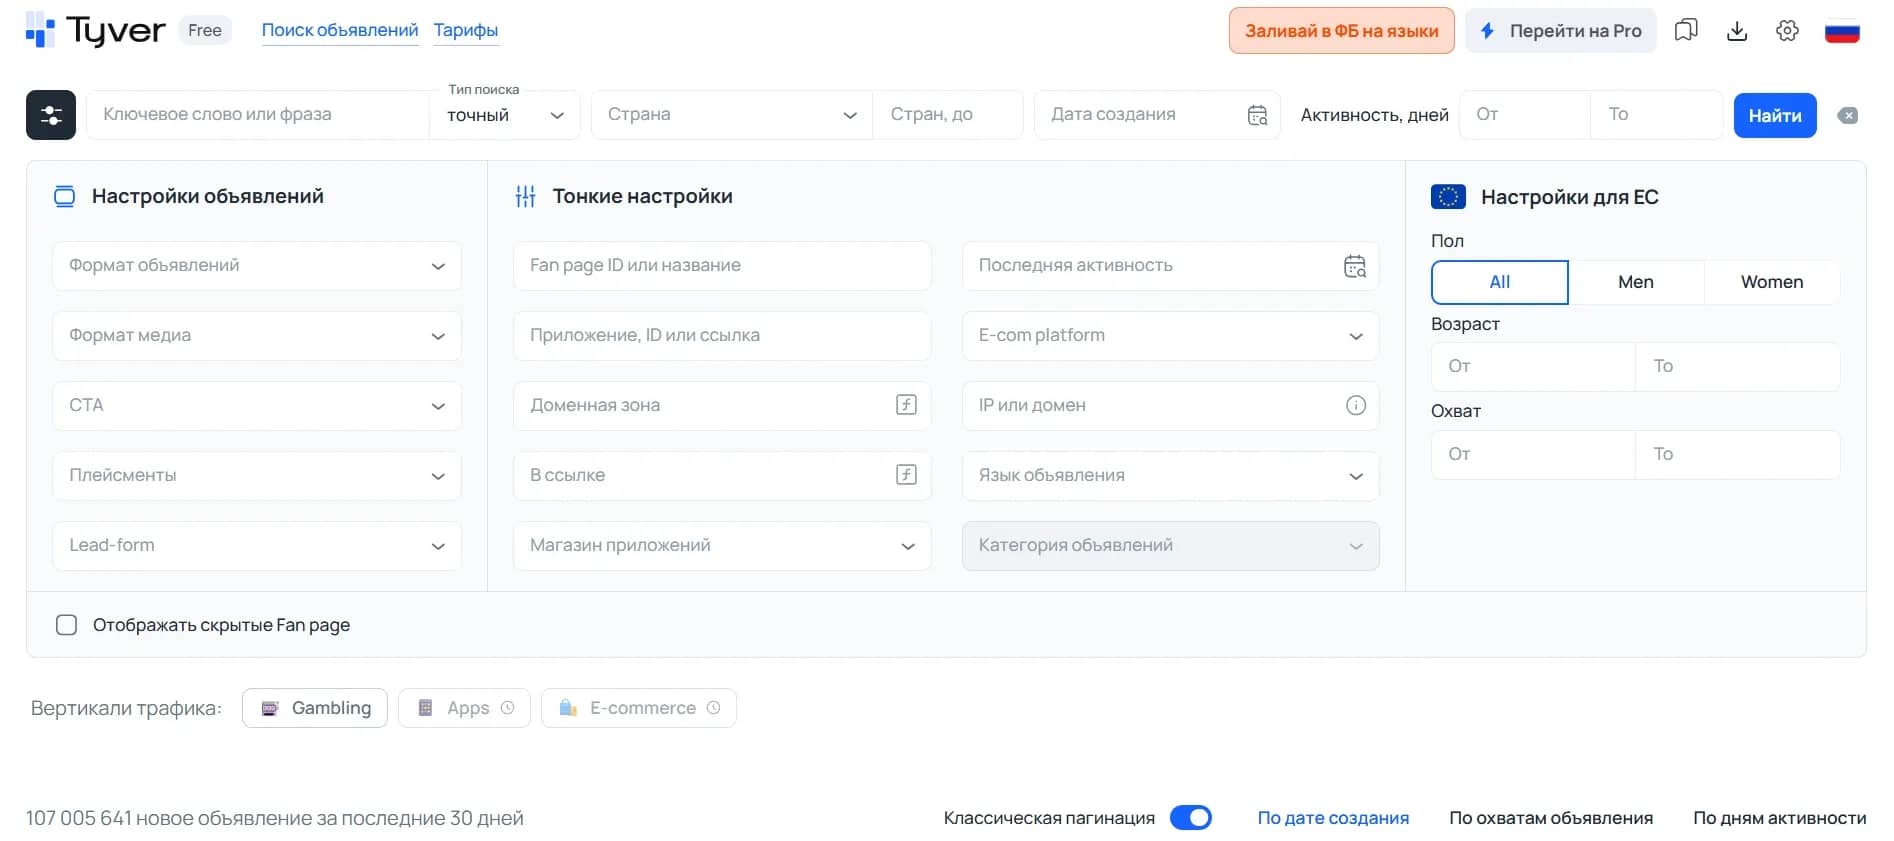The image size is (1894, 841).
Task: Open Тип поиска dropdown
Action: [x=505, y=115]
